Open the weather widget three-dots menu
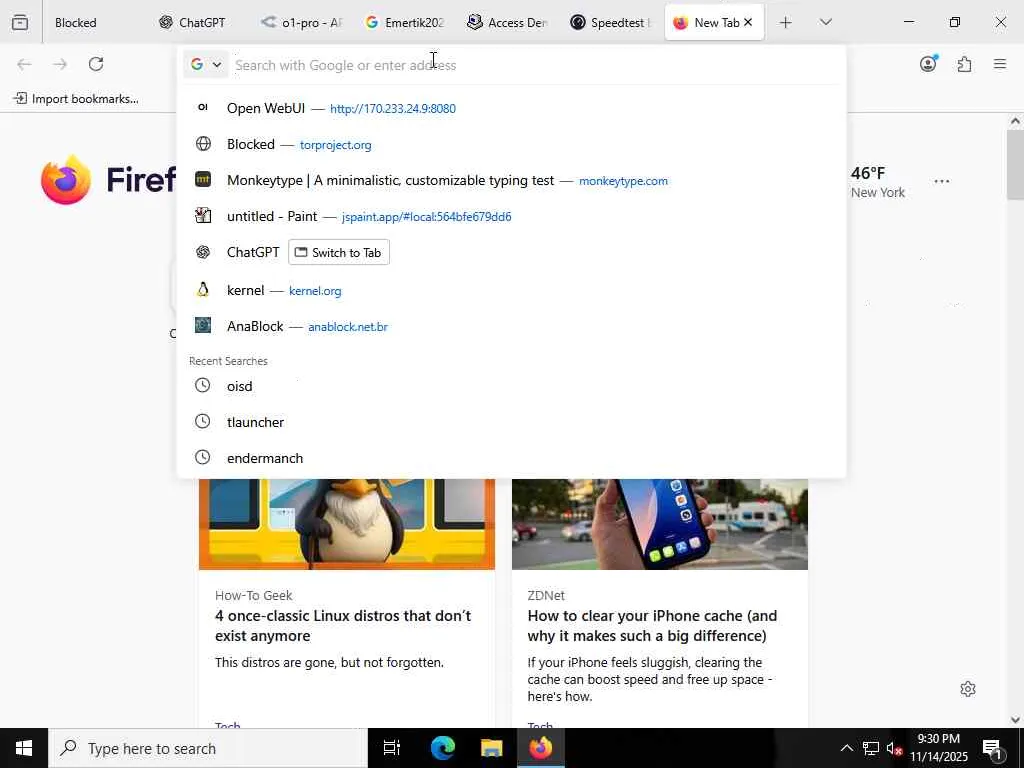 pyautogui.click(x=942, y=181)
